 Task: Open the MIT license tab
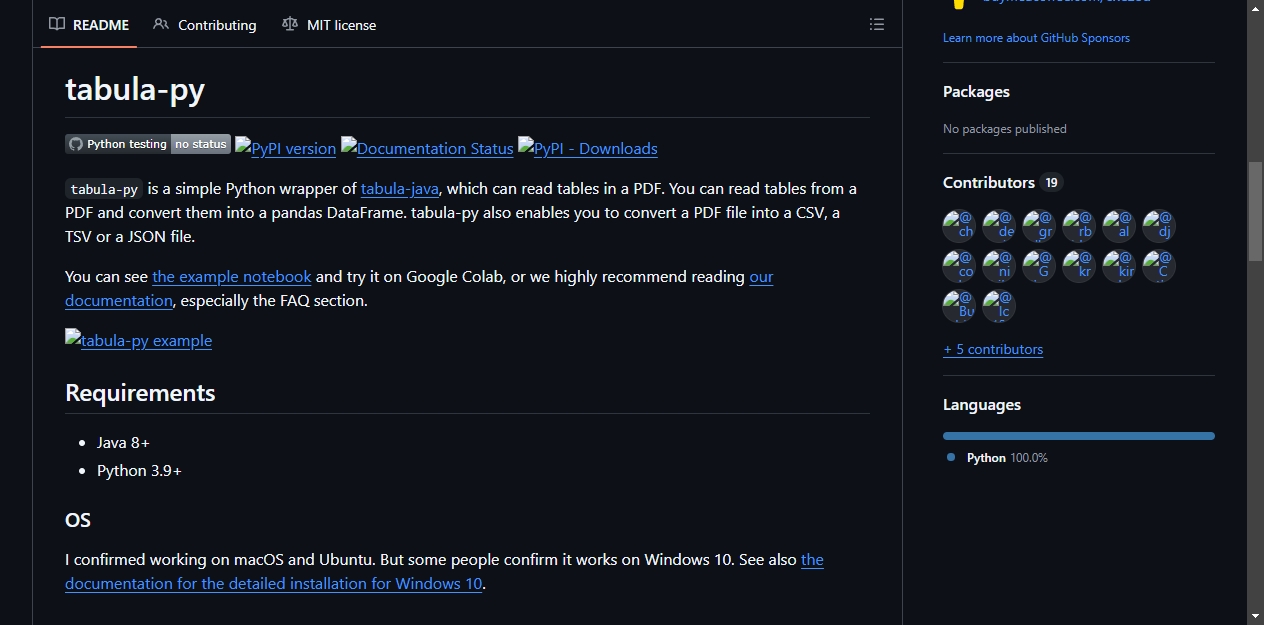point(329,24)
